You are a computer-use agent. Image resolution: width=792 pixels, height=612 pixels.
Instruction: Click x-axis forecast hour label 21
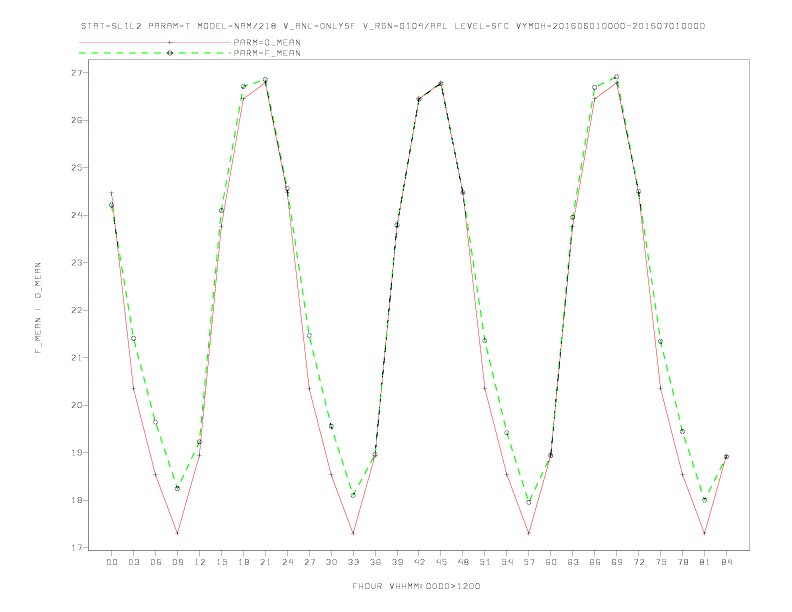[x=265, y=562]
